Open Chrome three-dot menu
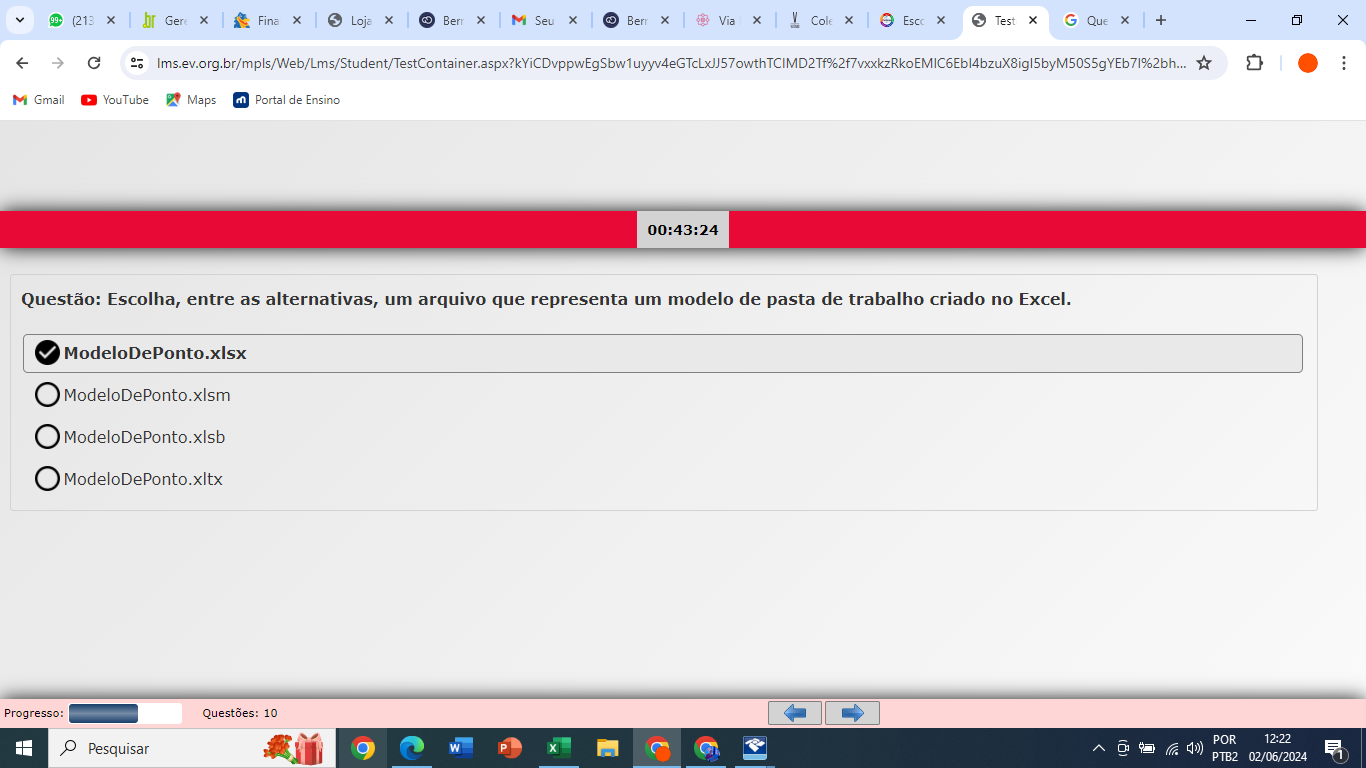 pyautogui.click(x=1344, y=63)
